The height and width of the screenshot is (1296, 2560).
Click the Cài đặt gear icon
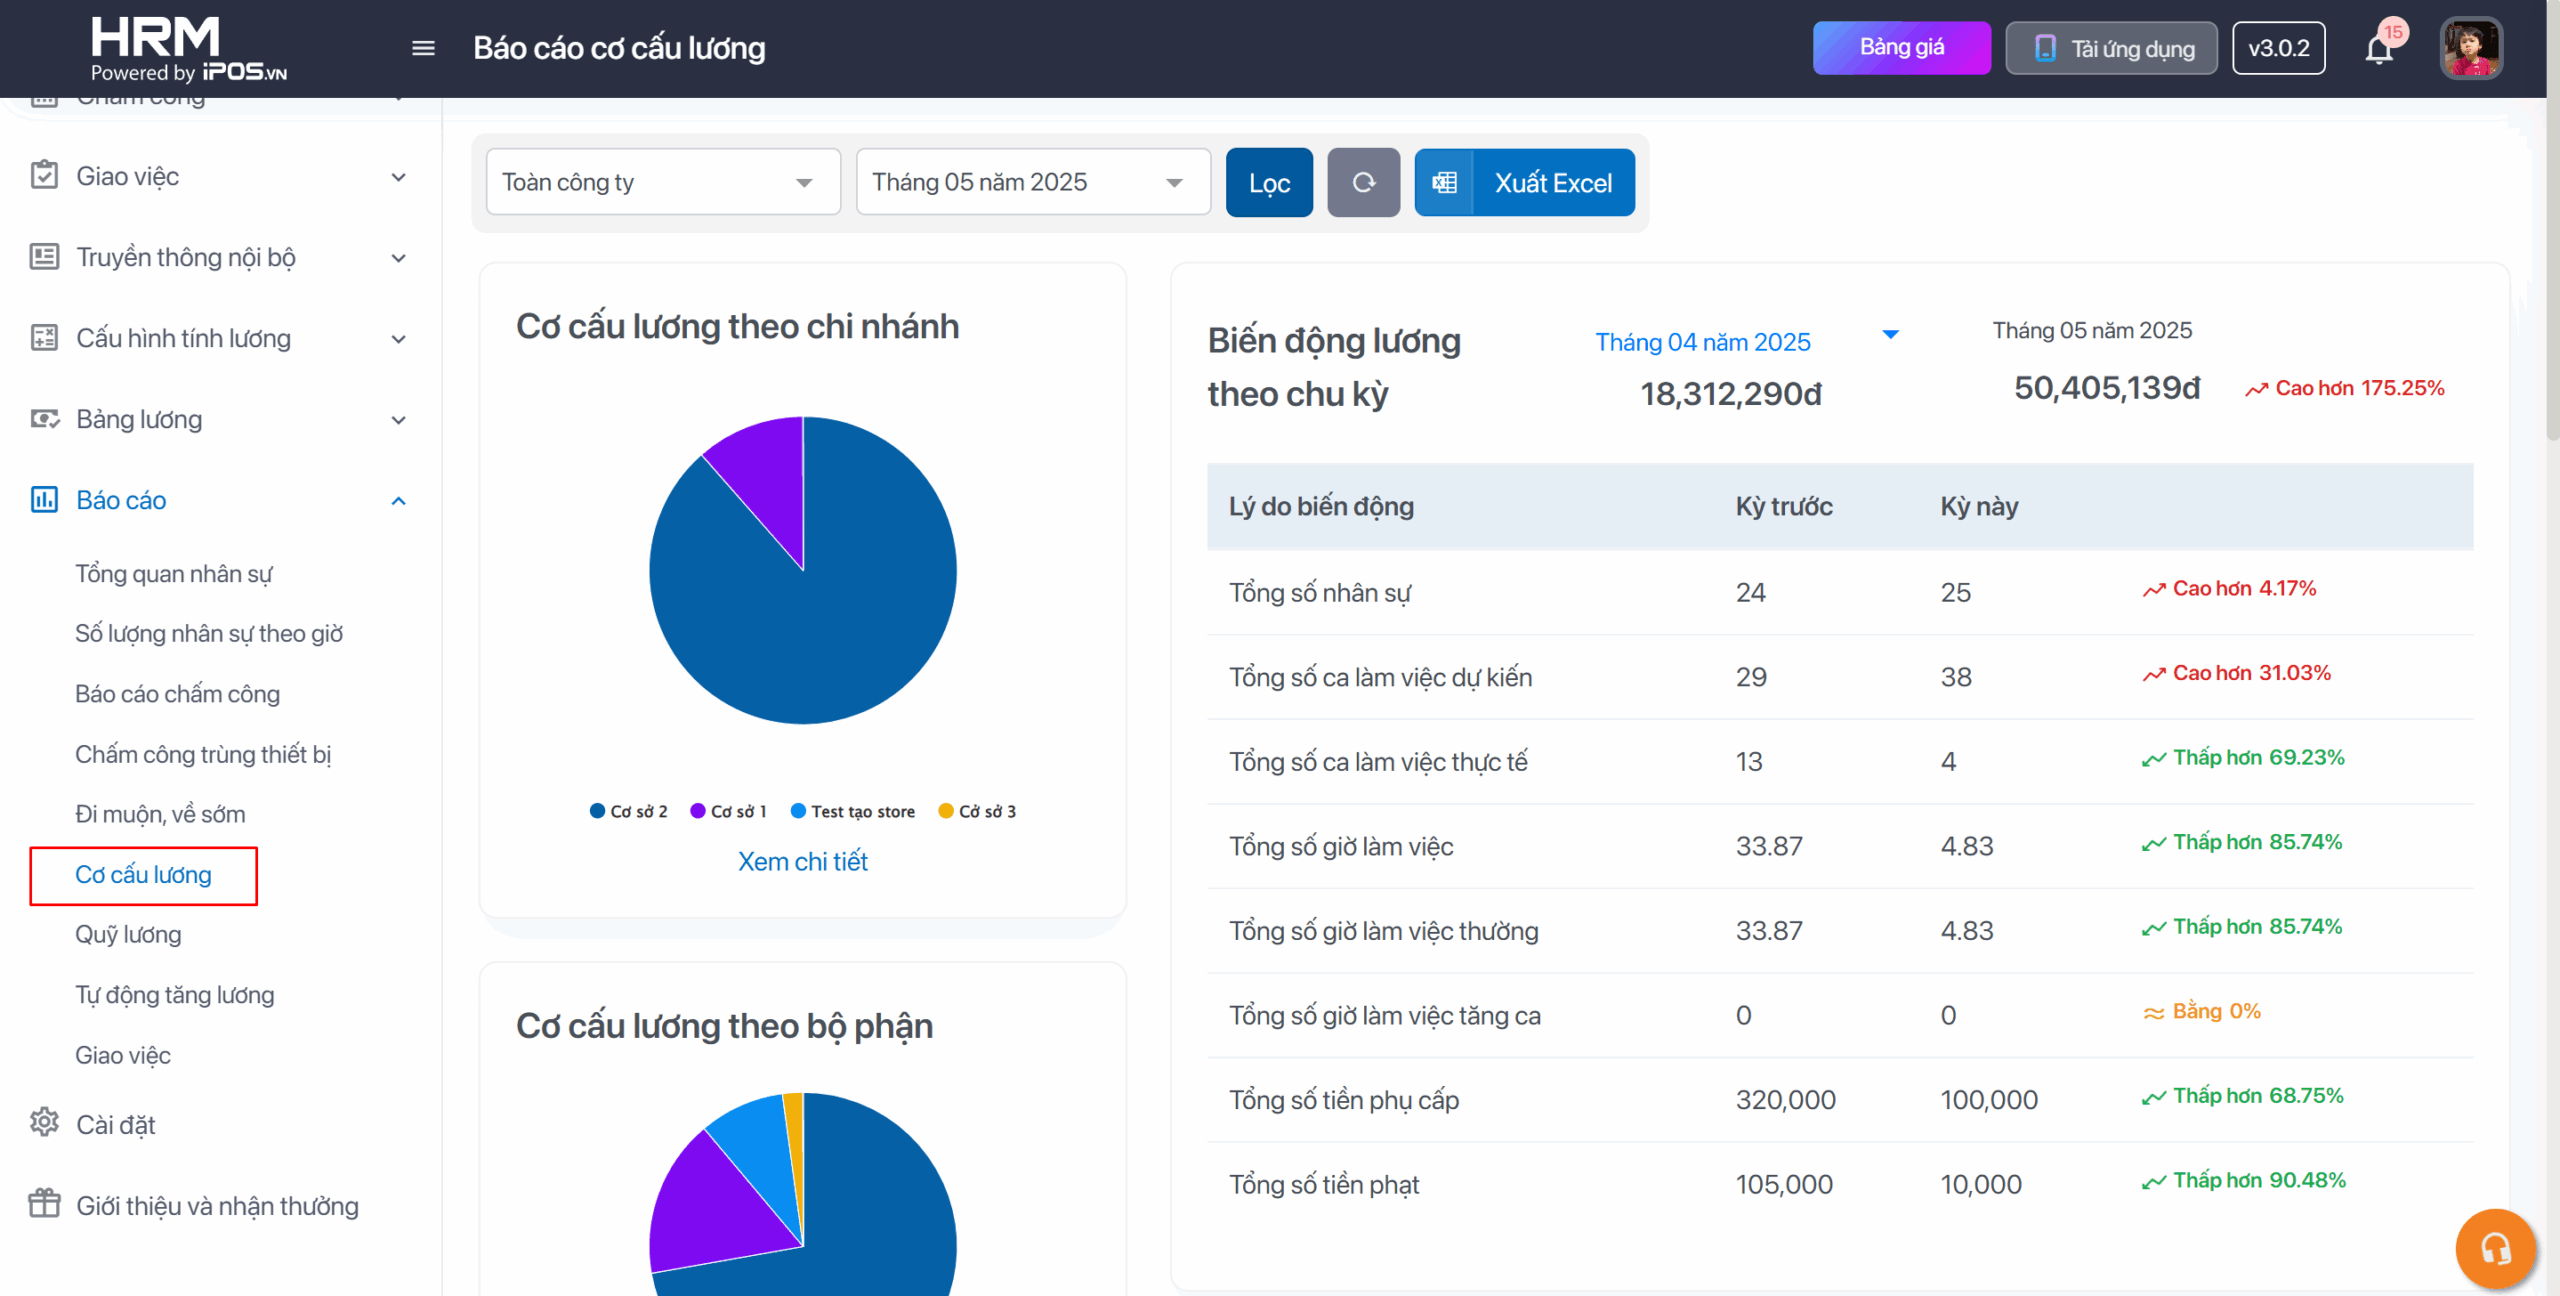pyautogui.click(x=44, y=1123)
